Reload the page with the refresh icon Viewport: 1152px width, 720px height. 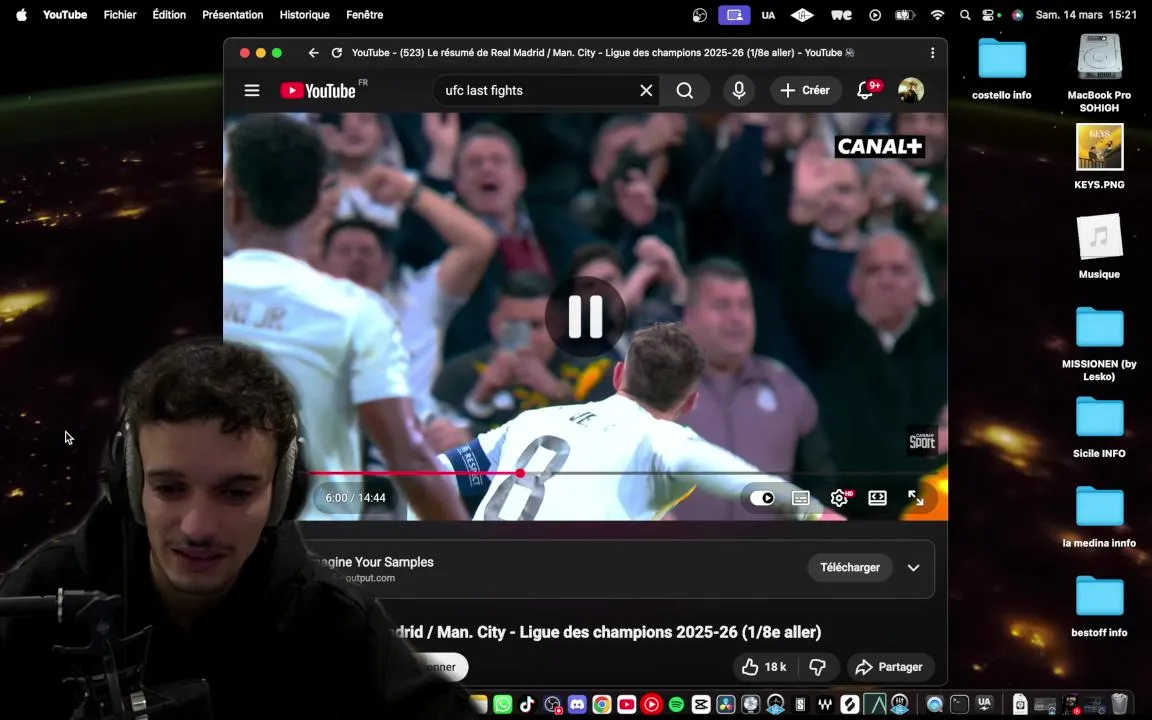click(x=336, y=53)
